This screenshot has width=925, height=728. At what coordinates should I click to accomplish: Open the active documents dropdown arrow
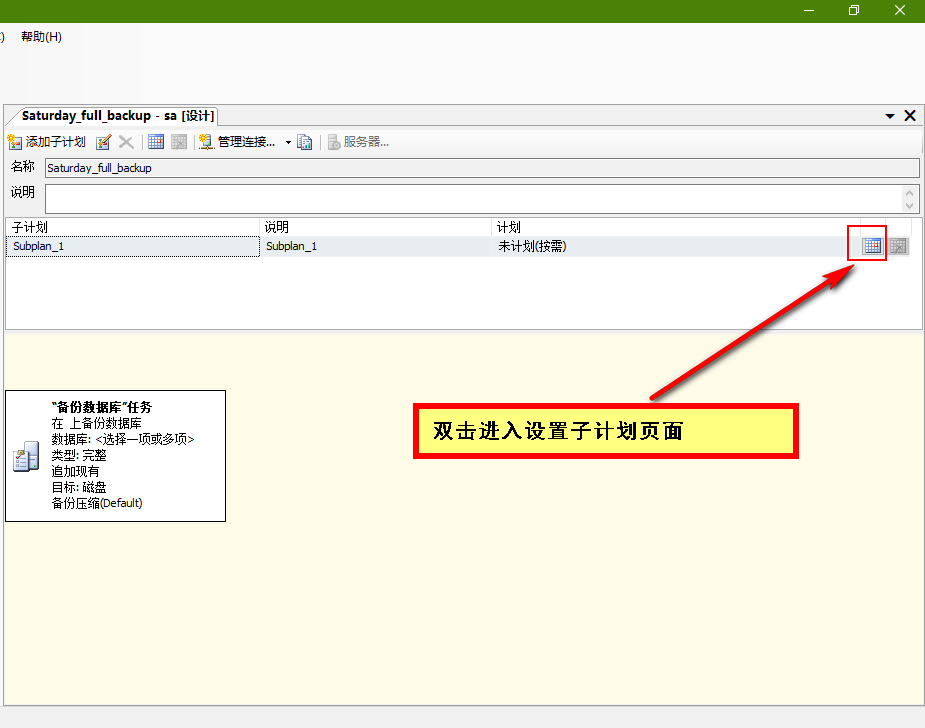[x=890, y=116]
